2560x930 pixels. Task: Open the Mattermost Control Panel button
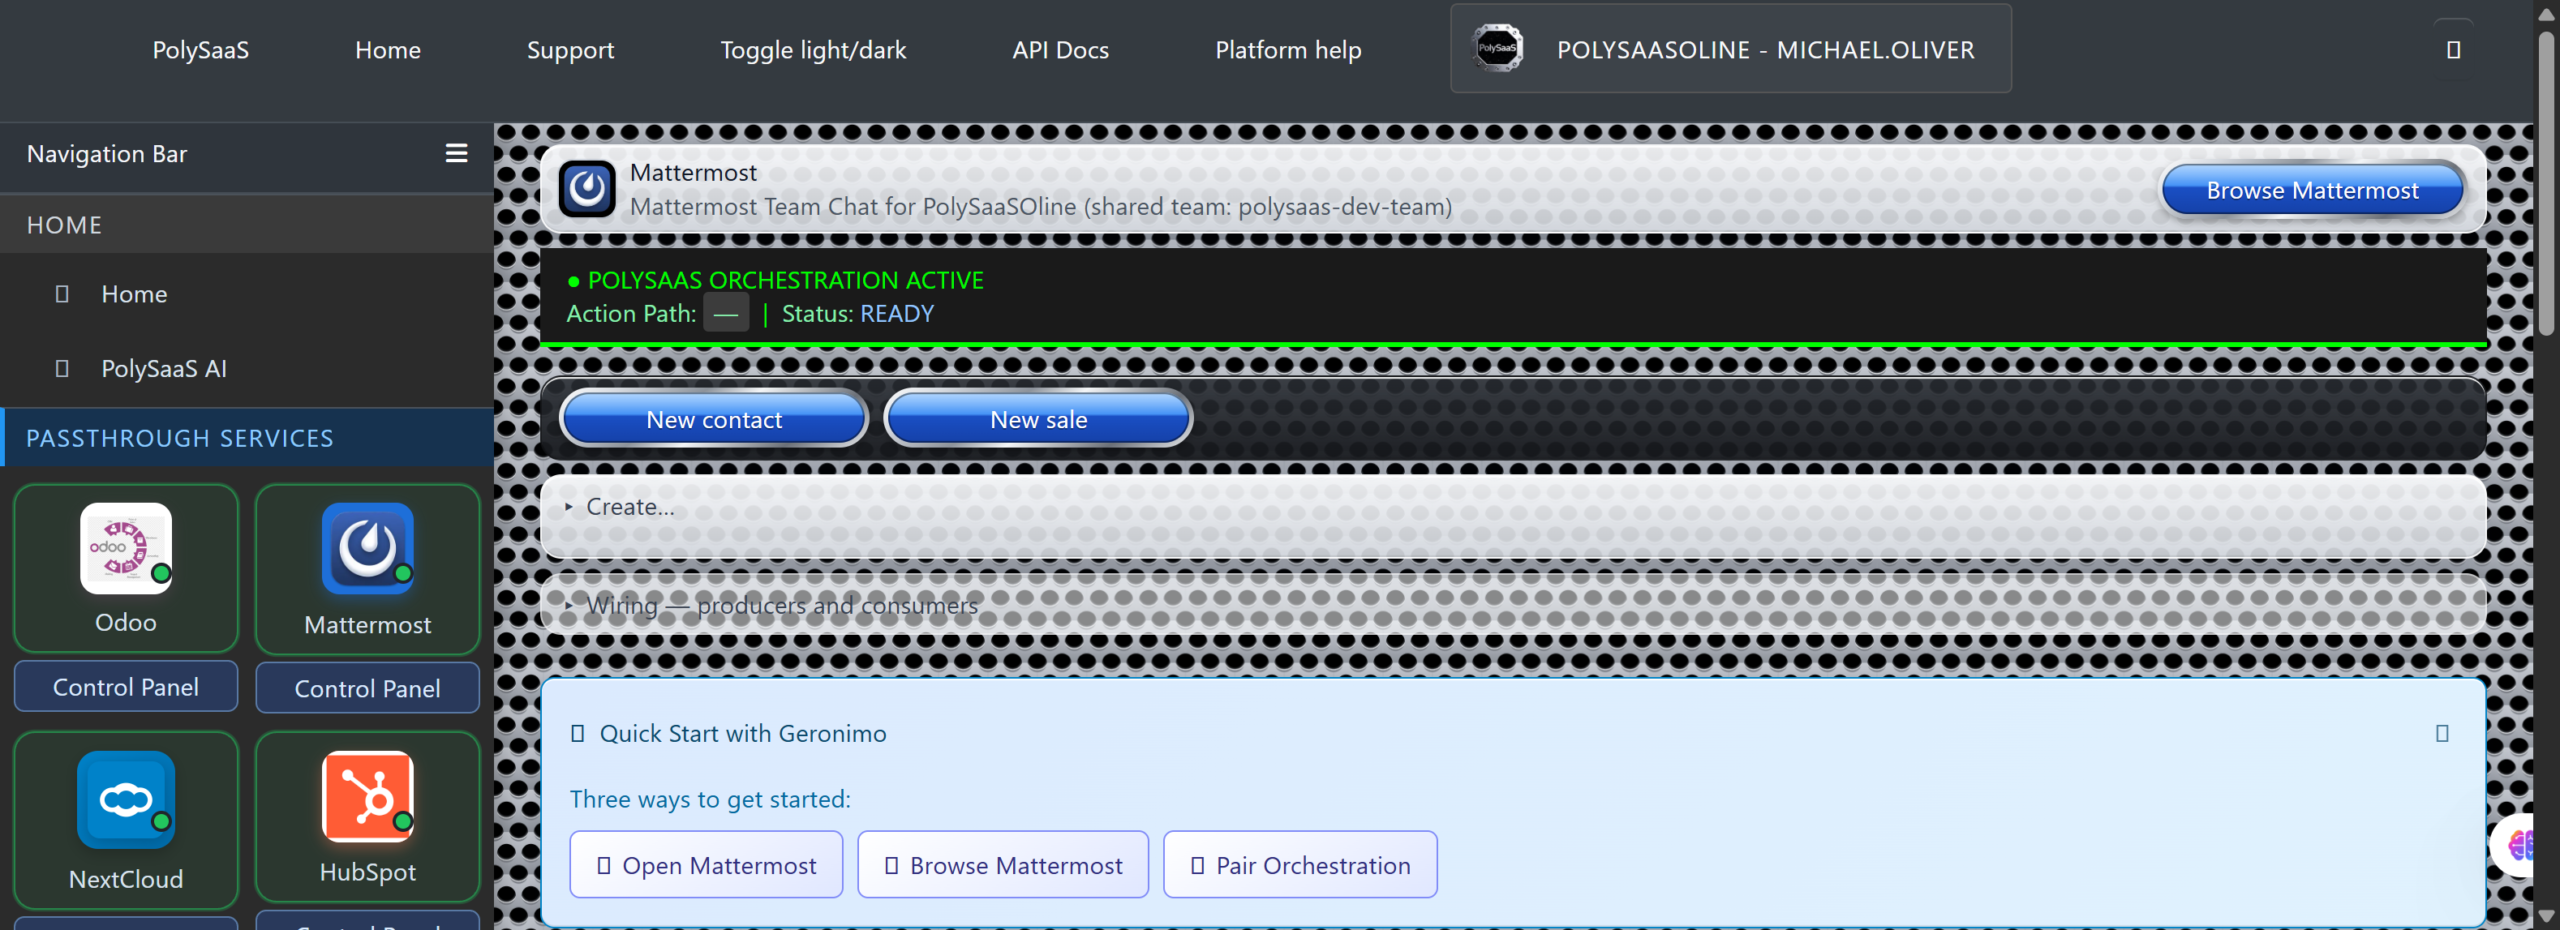click(368, 689)
